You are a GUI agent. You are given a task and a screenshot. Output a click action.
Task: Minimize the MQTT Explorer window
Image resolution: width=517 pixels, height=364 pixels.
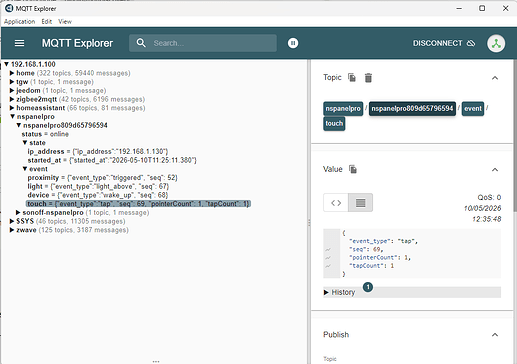[459, 8]
